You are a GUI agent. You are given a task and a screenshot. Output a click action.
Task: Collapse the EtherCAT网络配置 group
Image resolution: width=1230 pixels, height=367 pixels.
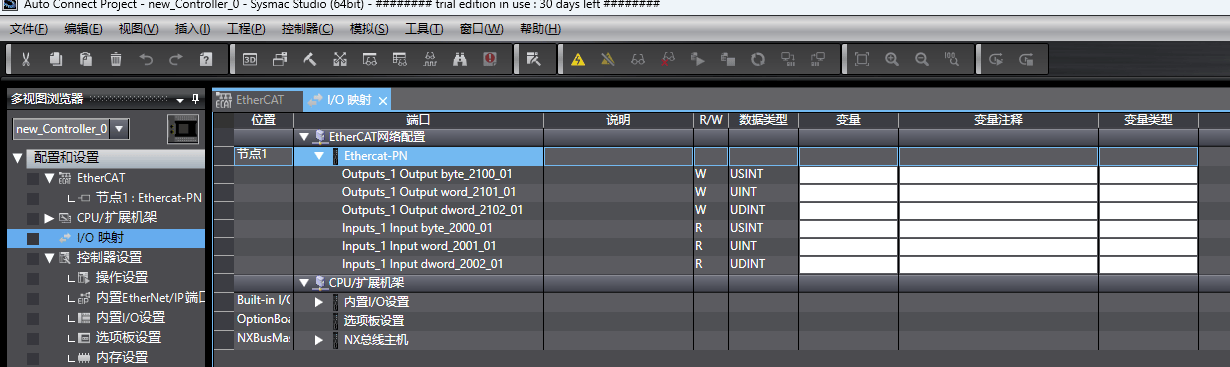304,136
